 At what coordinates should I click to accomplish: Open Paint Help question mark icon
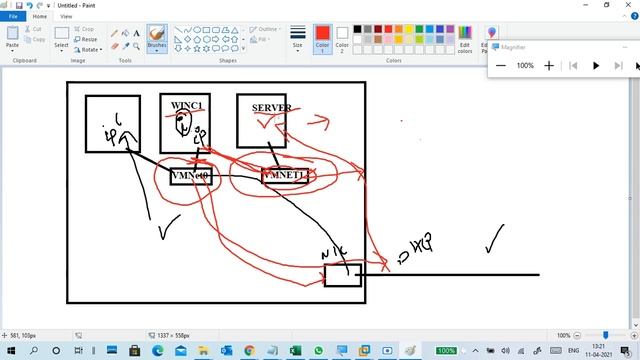pyautogui.click(x=634, y=16)
